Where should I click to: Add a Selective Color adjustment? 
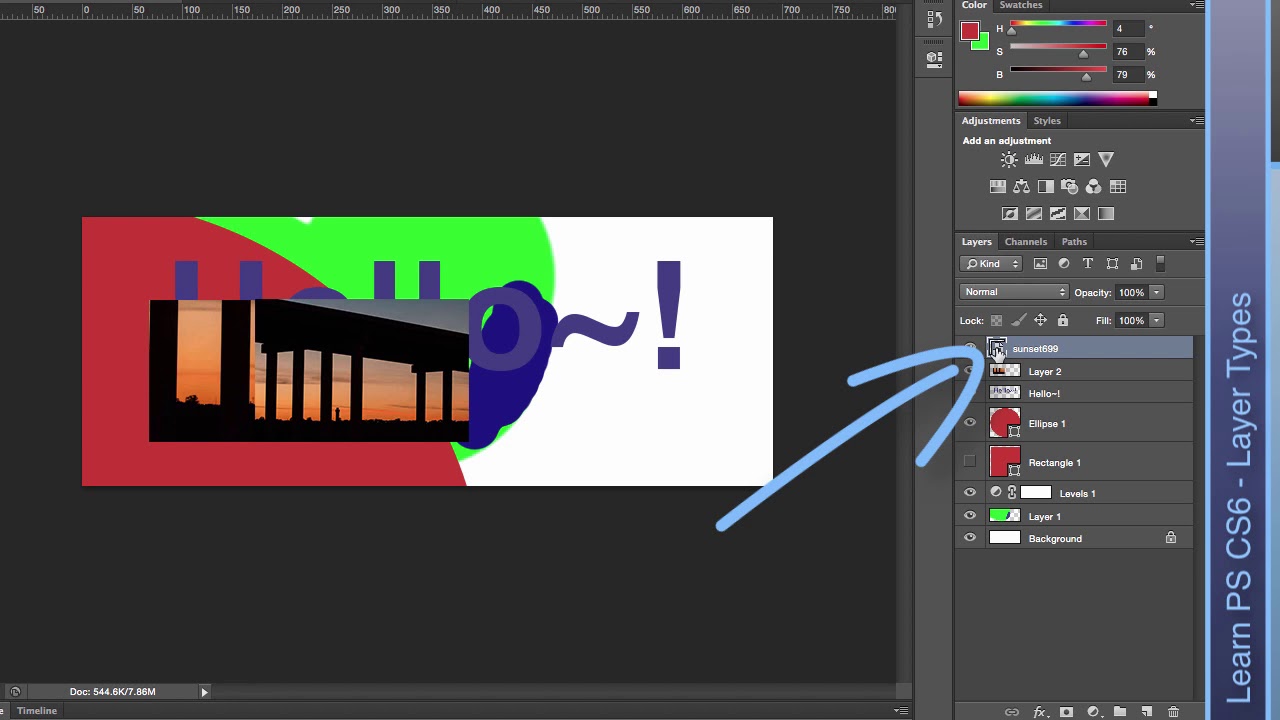click(x=1082, y=214)
